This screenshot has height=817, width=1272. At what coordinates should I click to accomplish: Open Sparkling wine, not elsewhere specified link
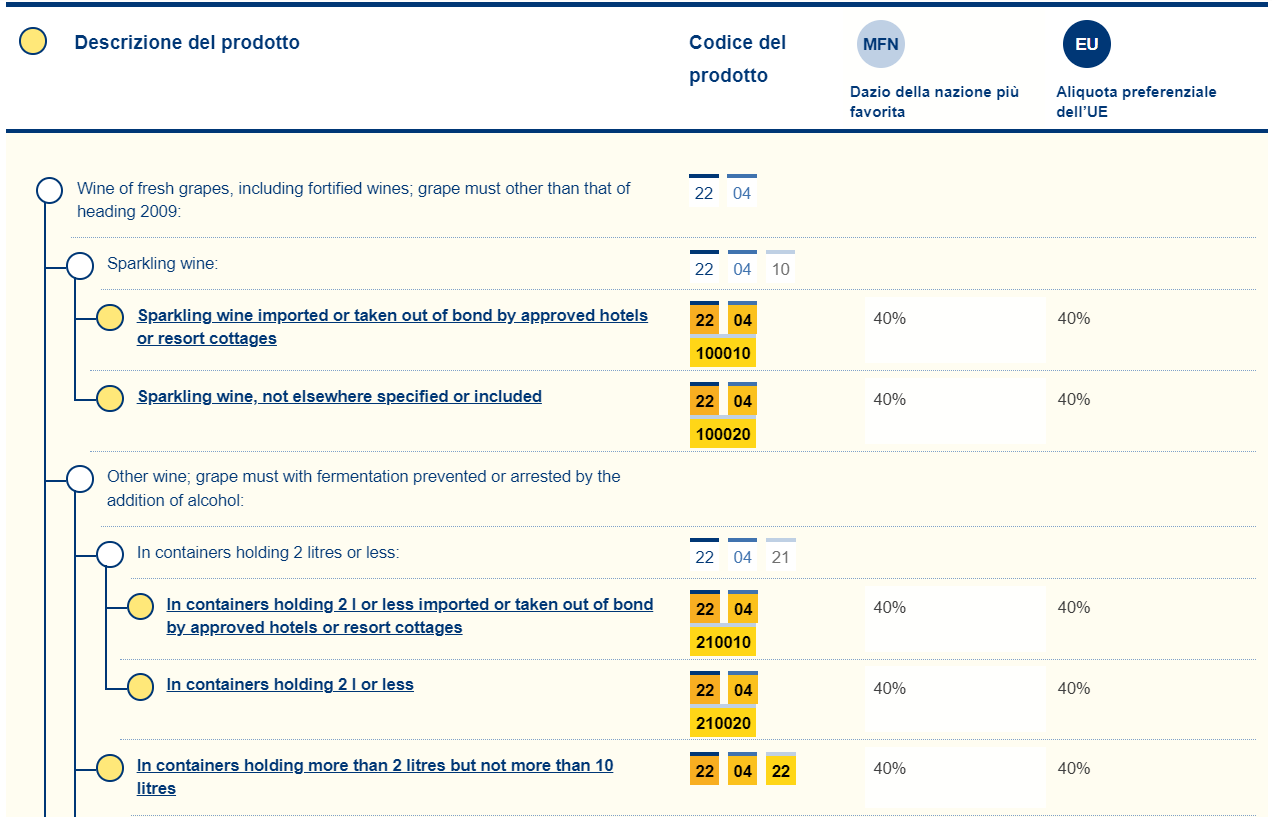click(339, 397)
